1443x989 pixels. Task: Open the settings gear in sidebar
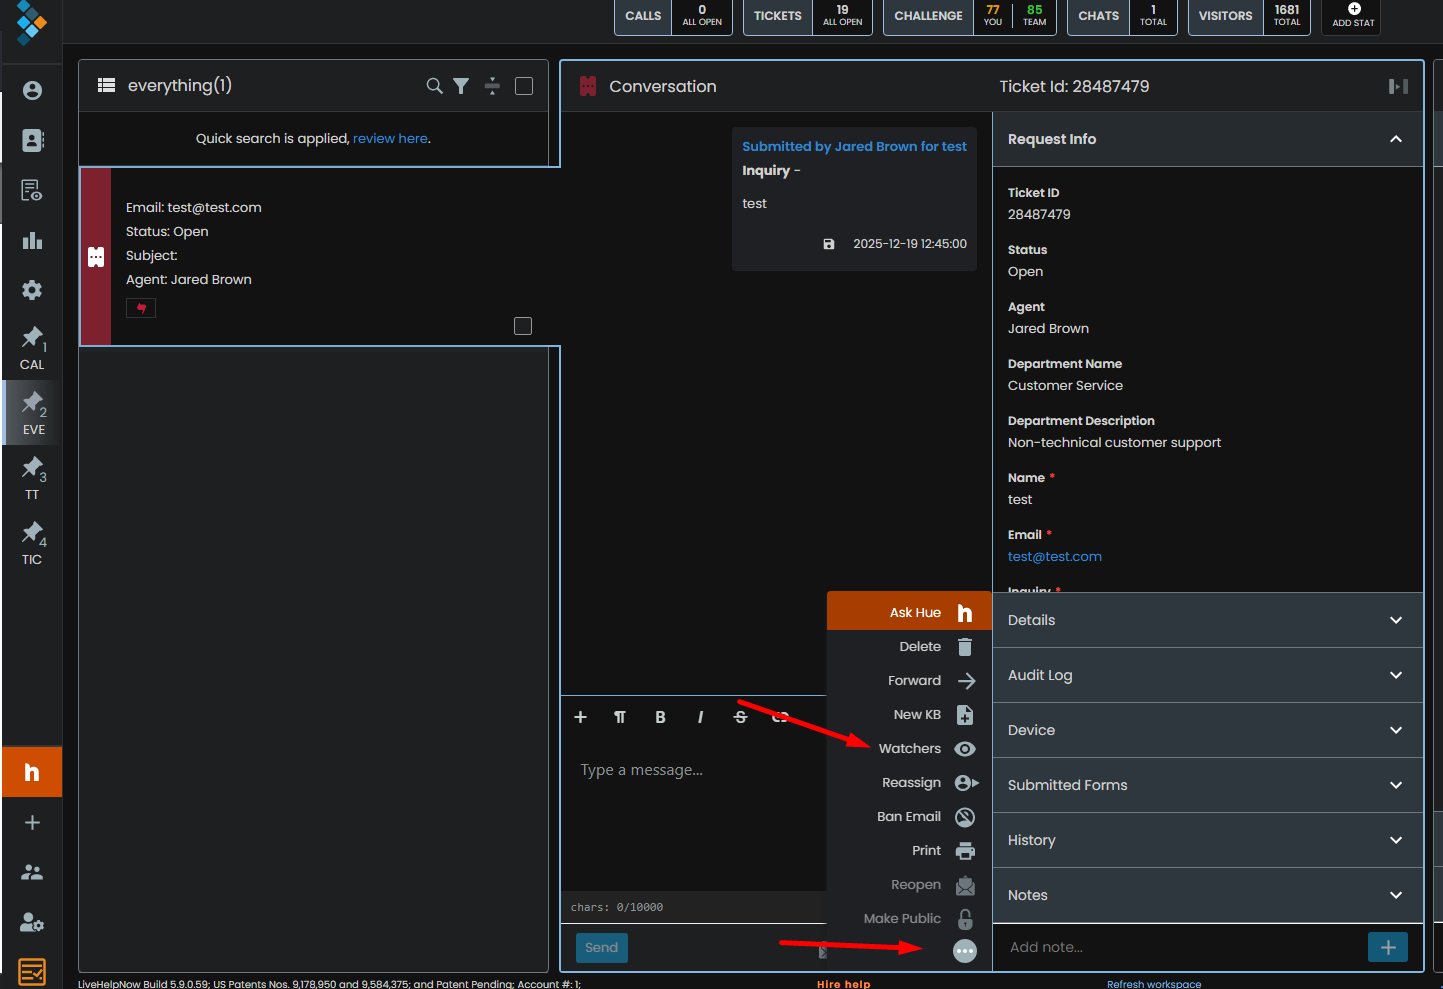point(32,290)
